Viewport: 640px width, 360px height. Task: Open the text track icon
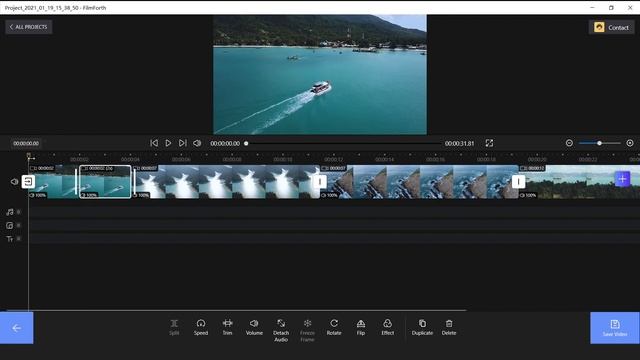(x=10, y=239)
